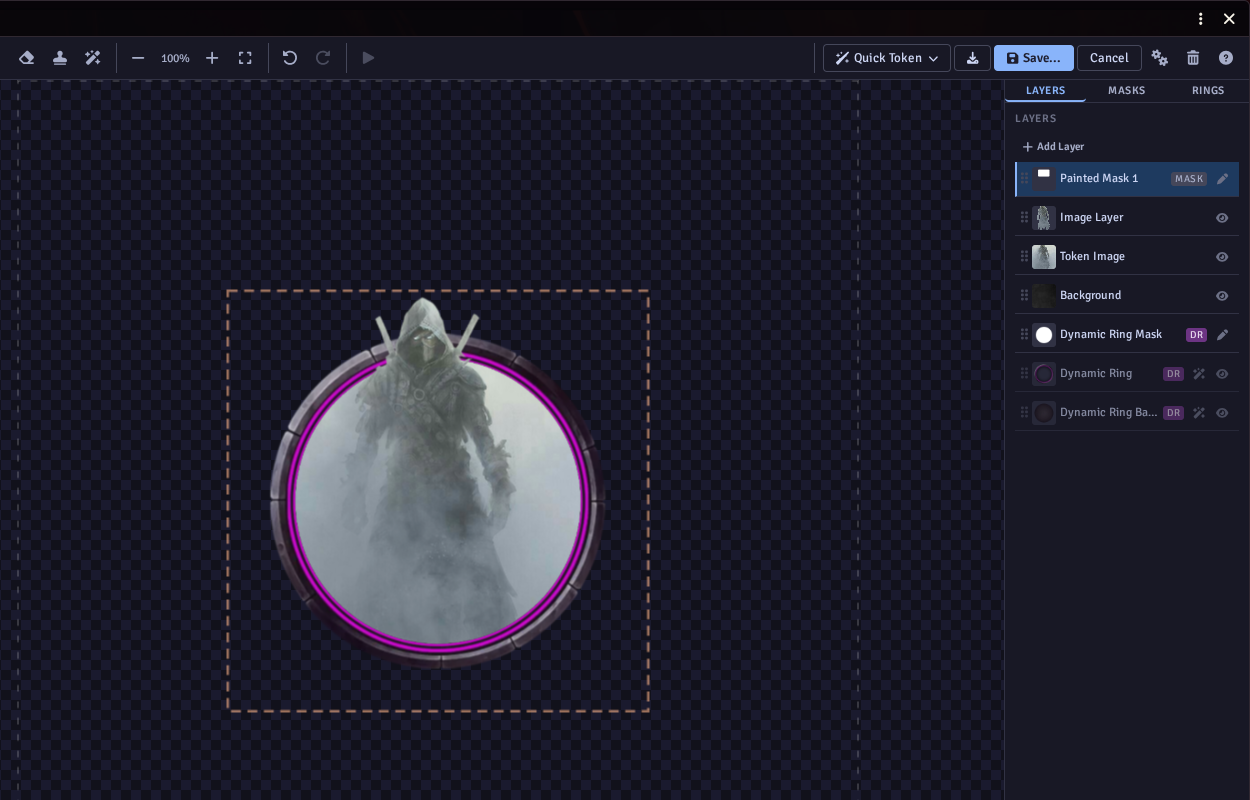1250x800 pixels.
Task: Click the 100% zoom level text
Action: (175, 58)
